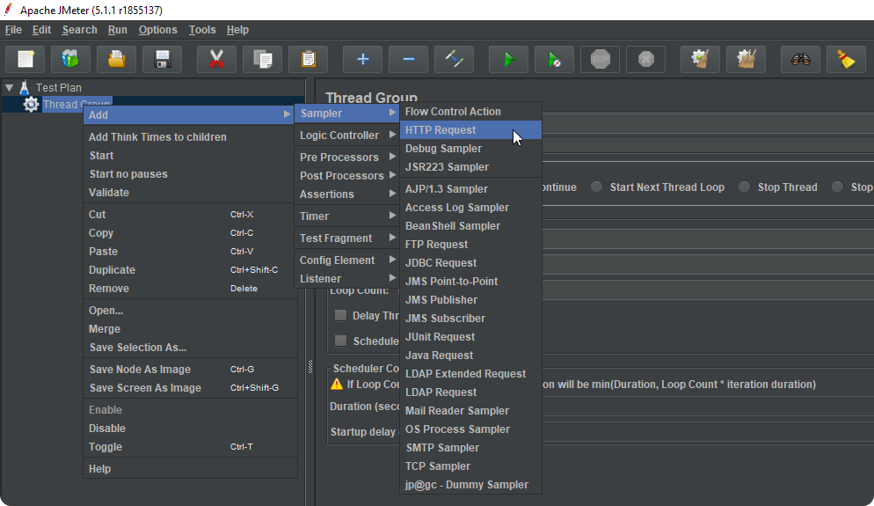Select BeanShell Sampler entry

click(x=470, y=226)
